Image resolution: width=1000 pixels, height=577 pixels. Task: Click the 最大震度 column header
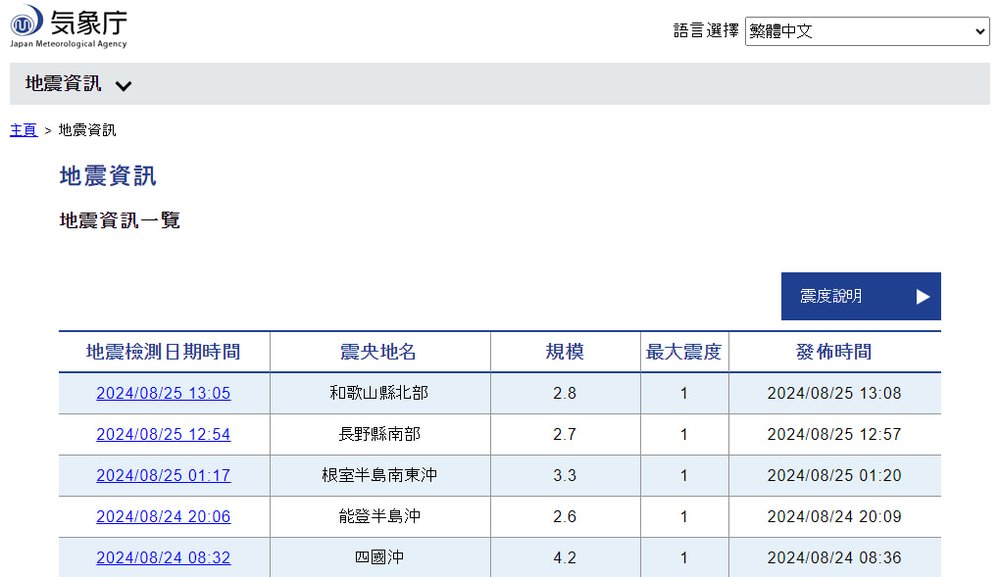(684, 352)
